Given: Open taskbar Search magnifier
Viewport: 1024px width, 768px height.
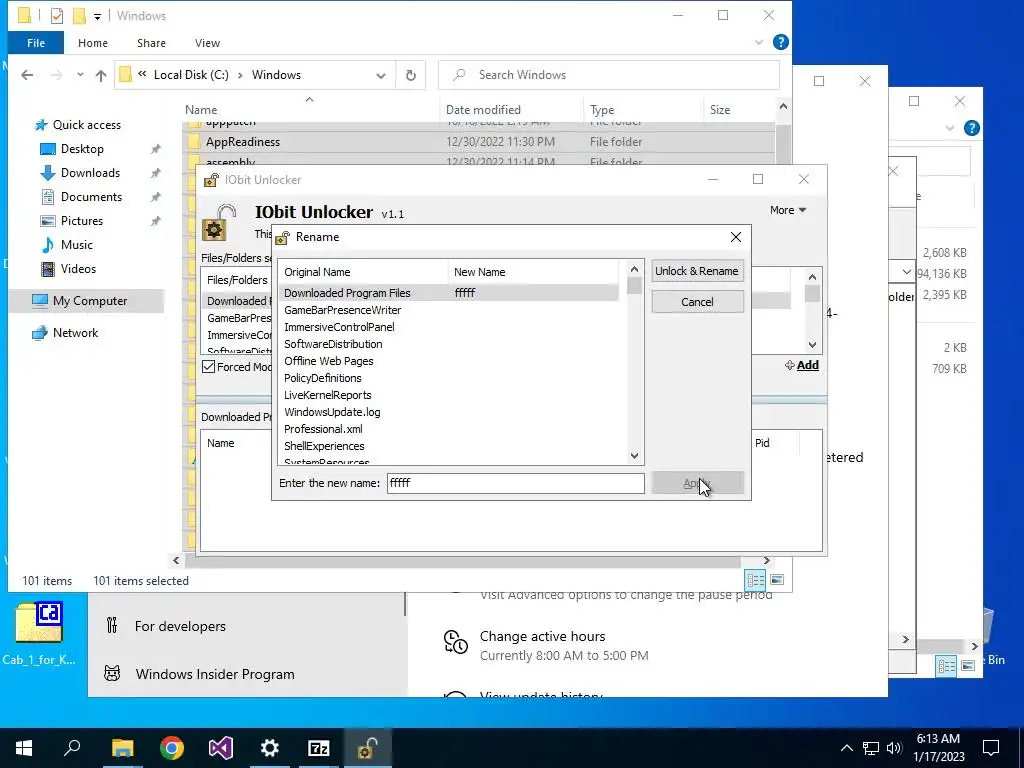Looking at the screenshot, I should [72, 748].
